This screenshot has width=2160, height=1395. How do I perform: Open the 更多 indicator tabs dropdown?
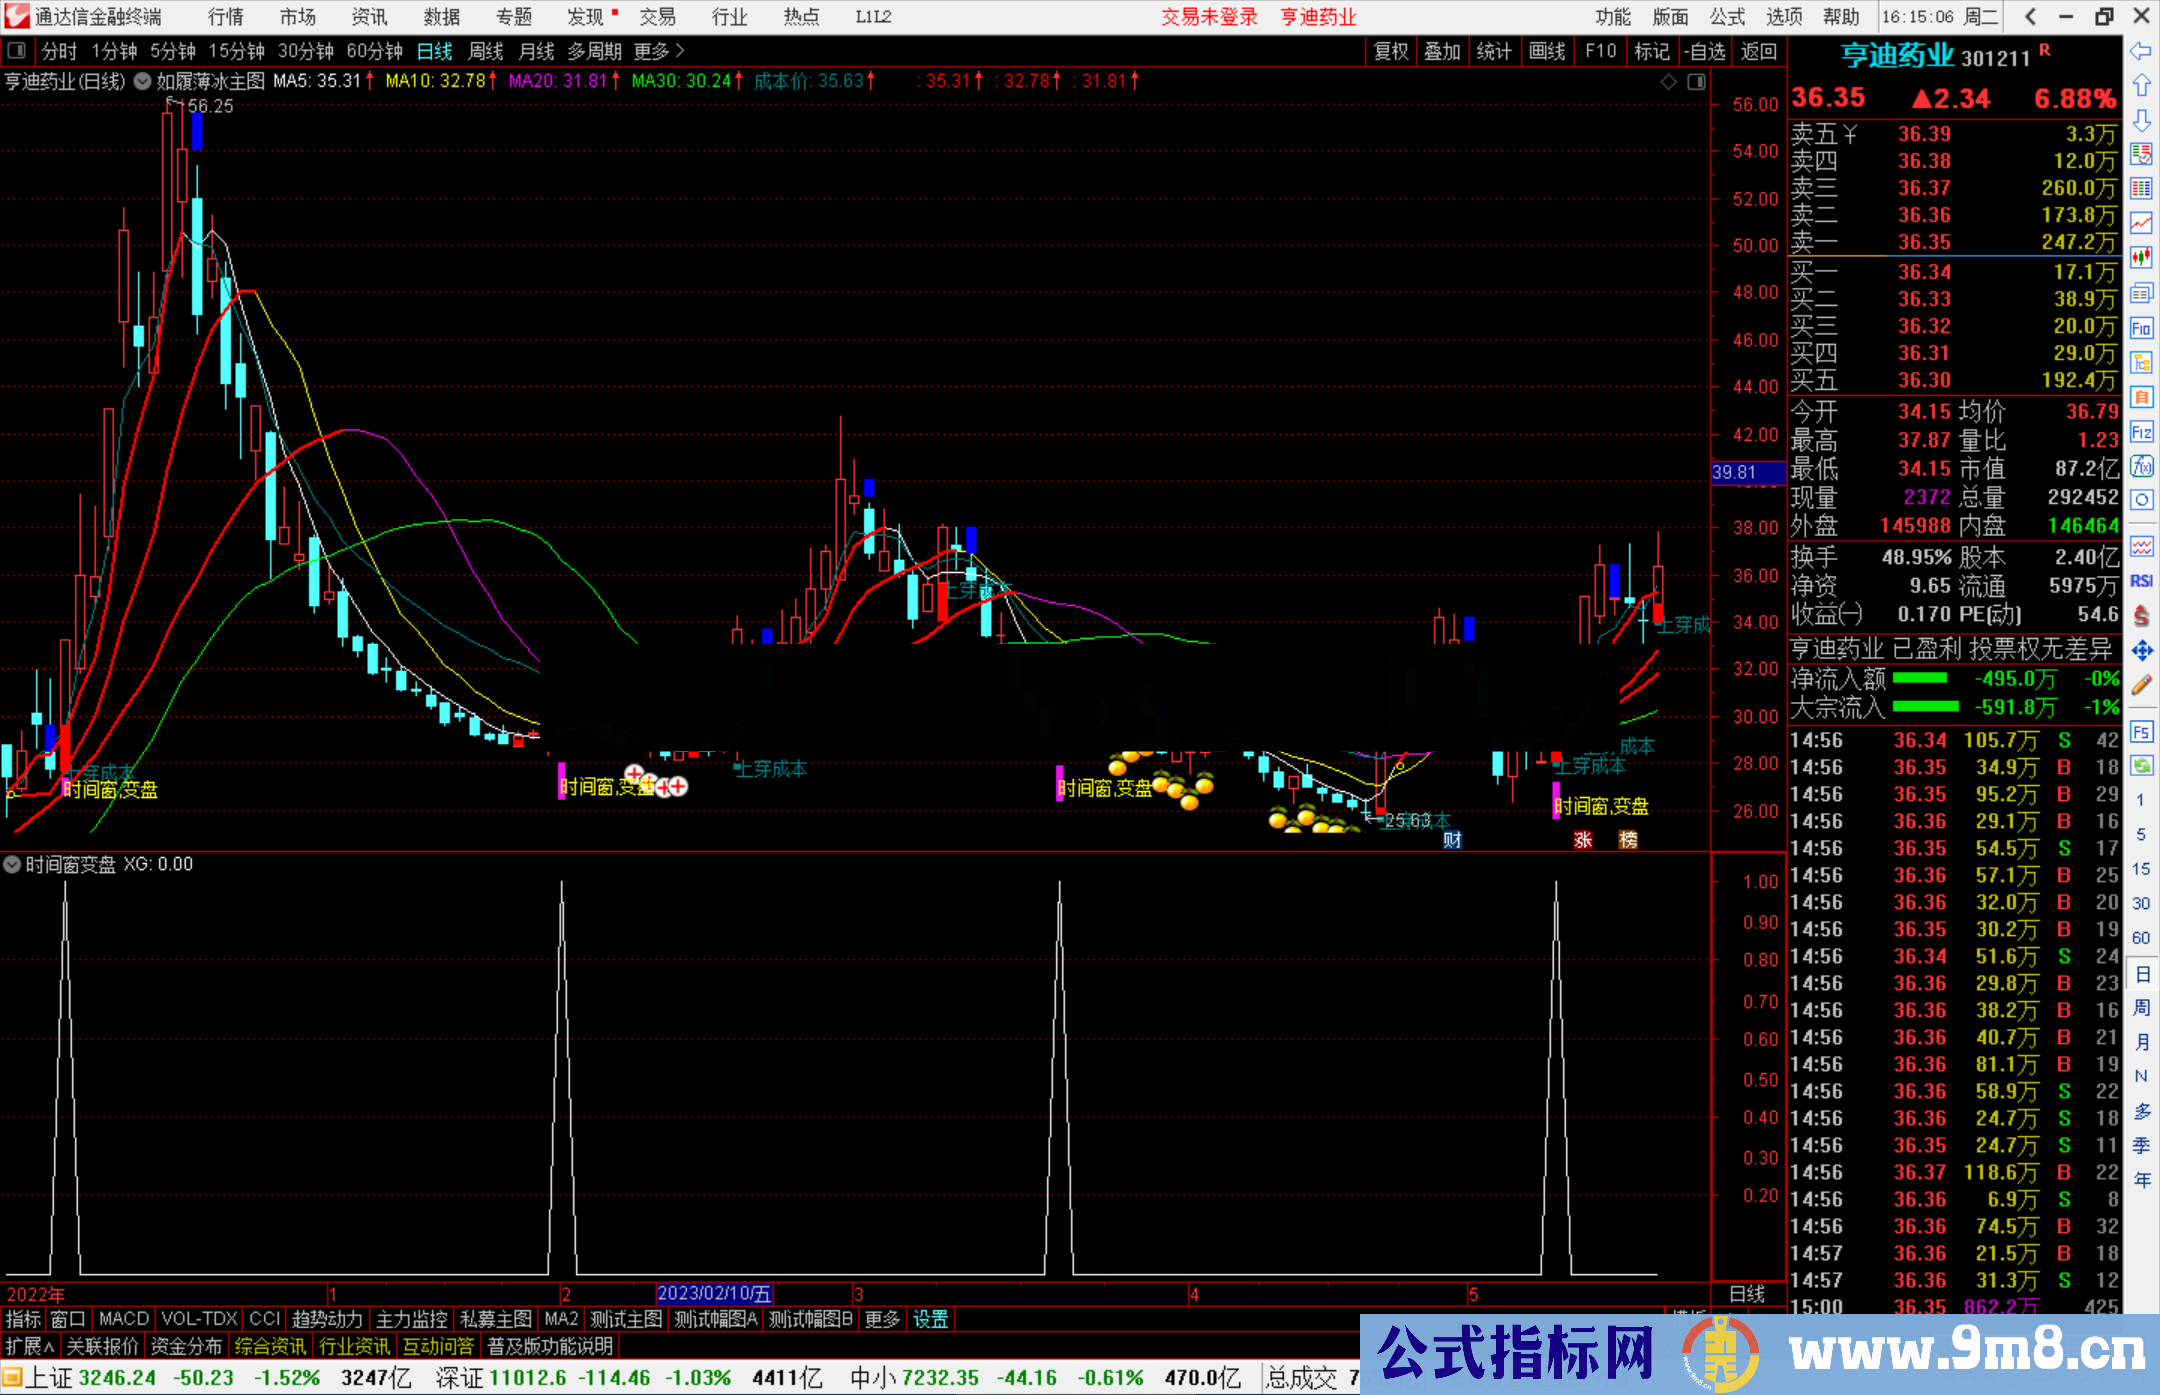point(882,1319)
